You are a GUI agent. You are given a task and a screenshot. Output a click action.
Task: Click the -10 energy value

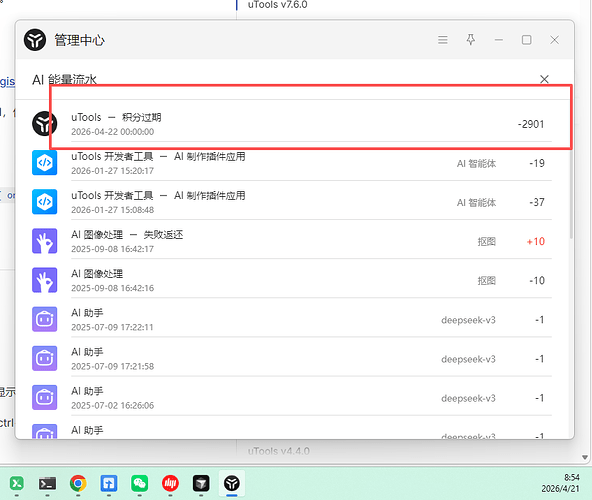click(537, 281)
